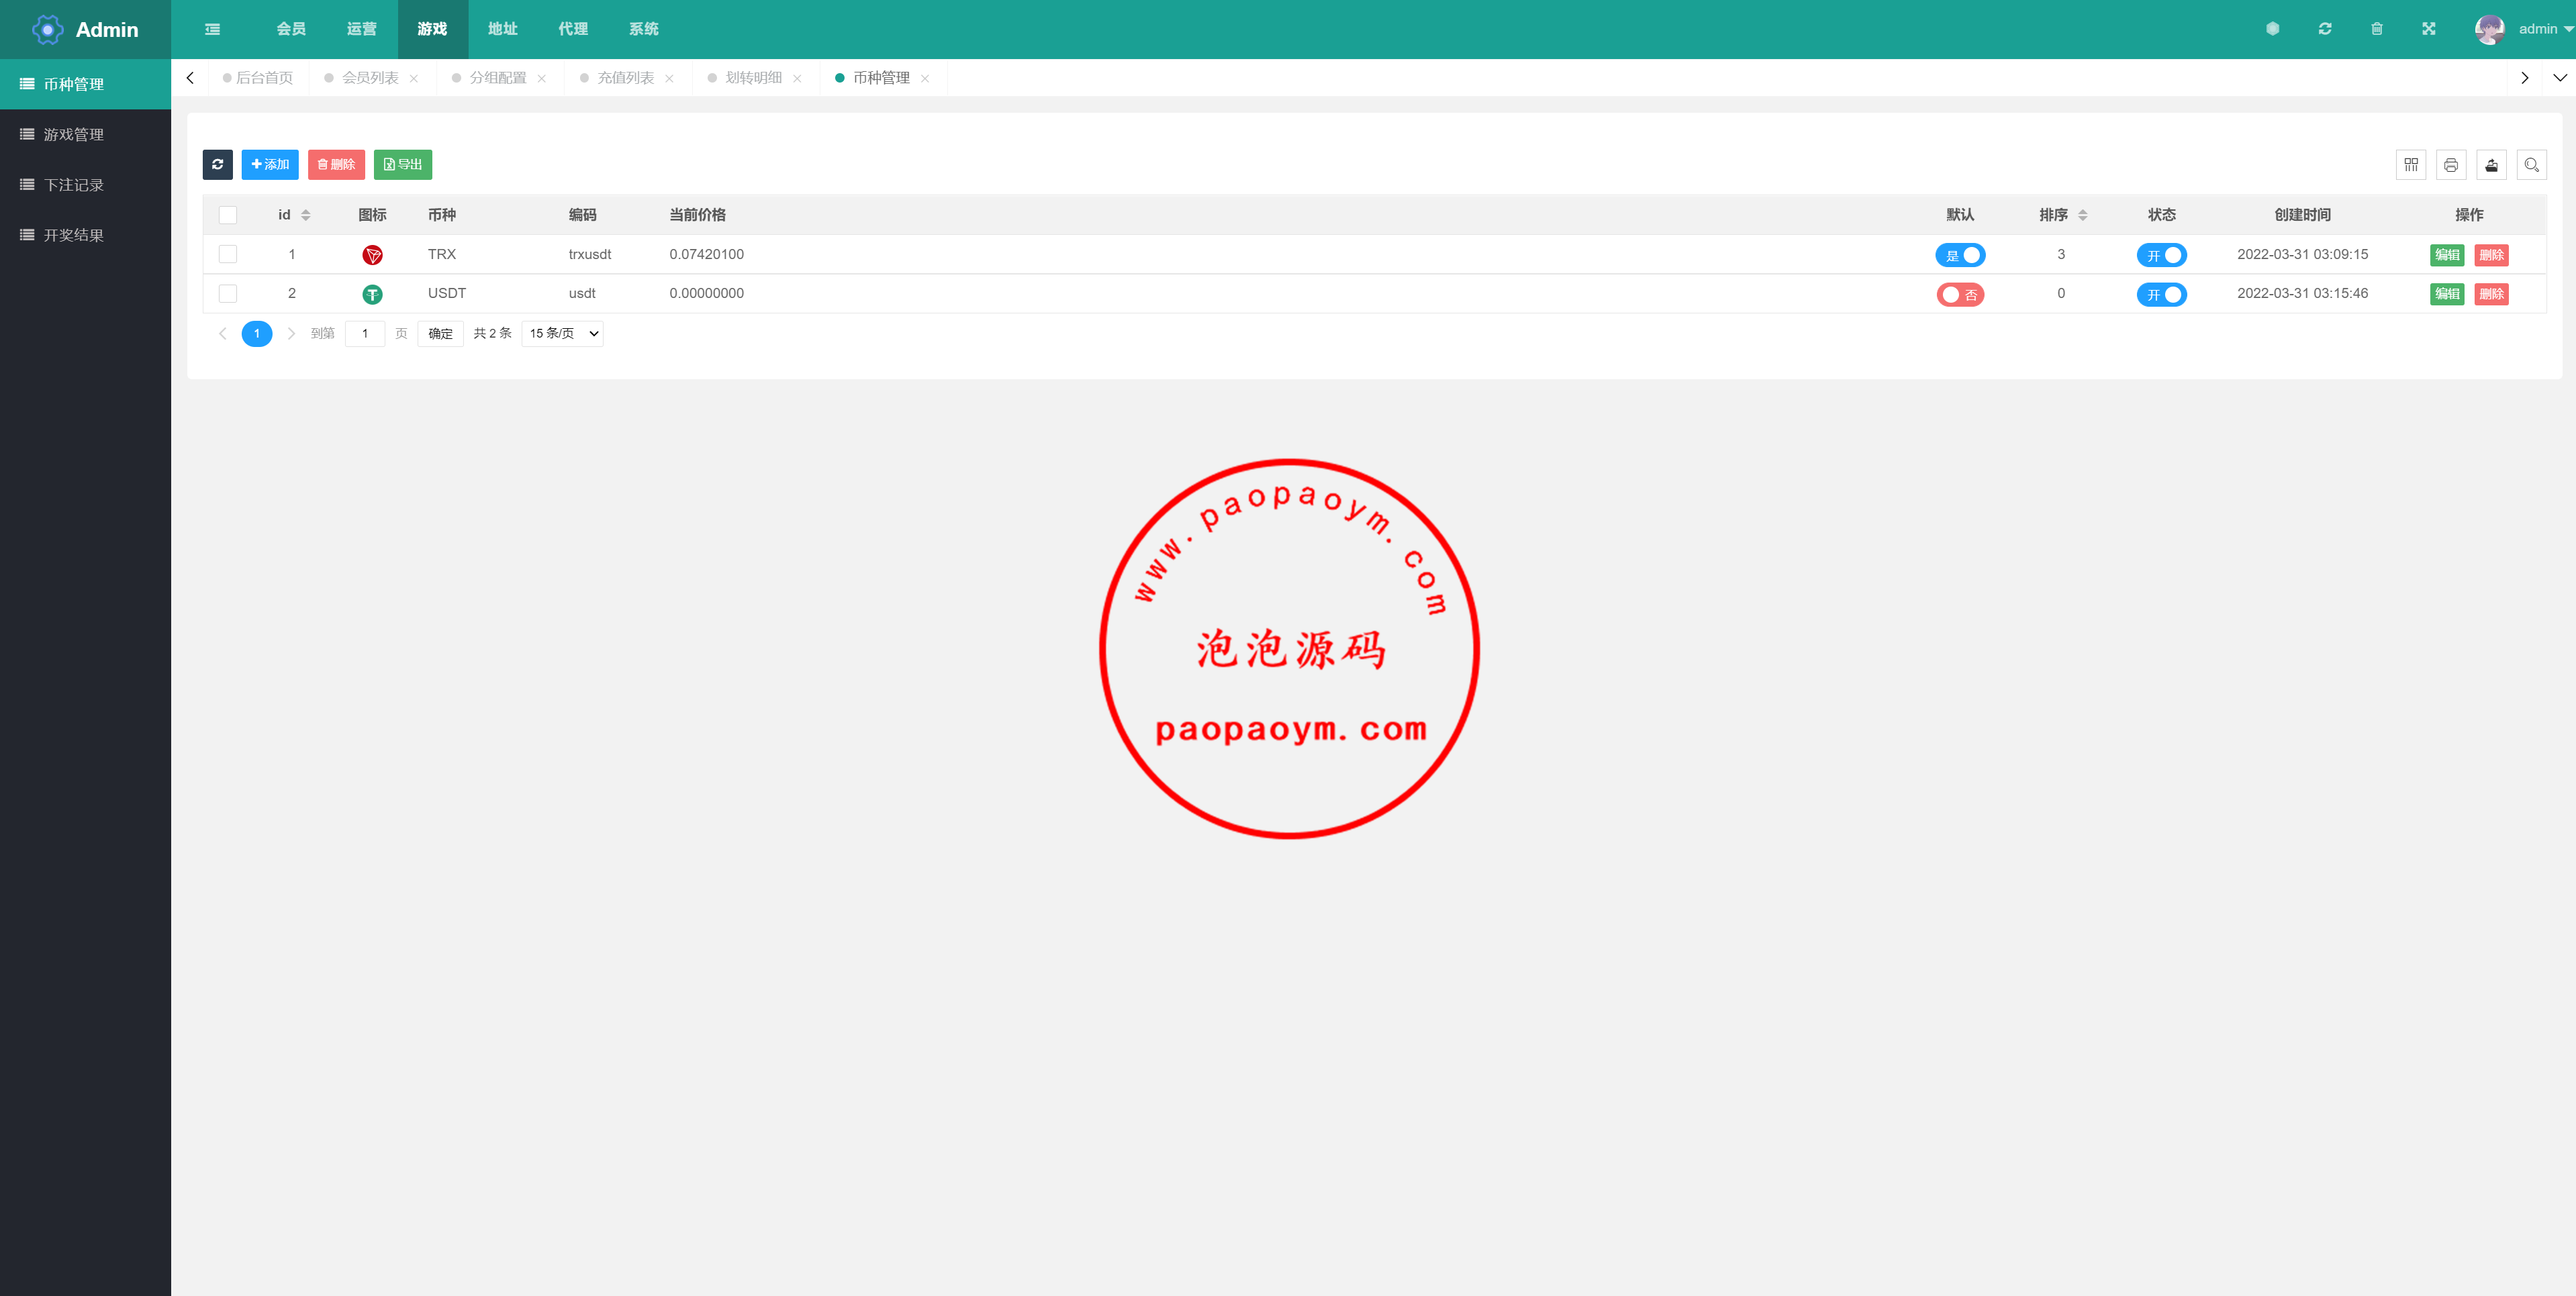Click the print table icon

2450,165
